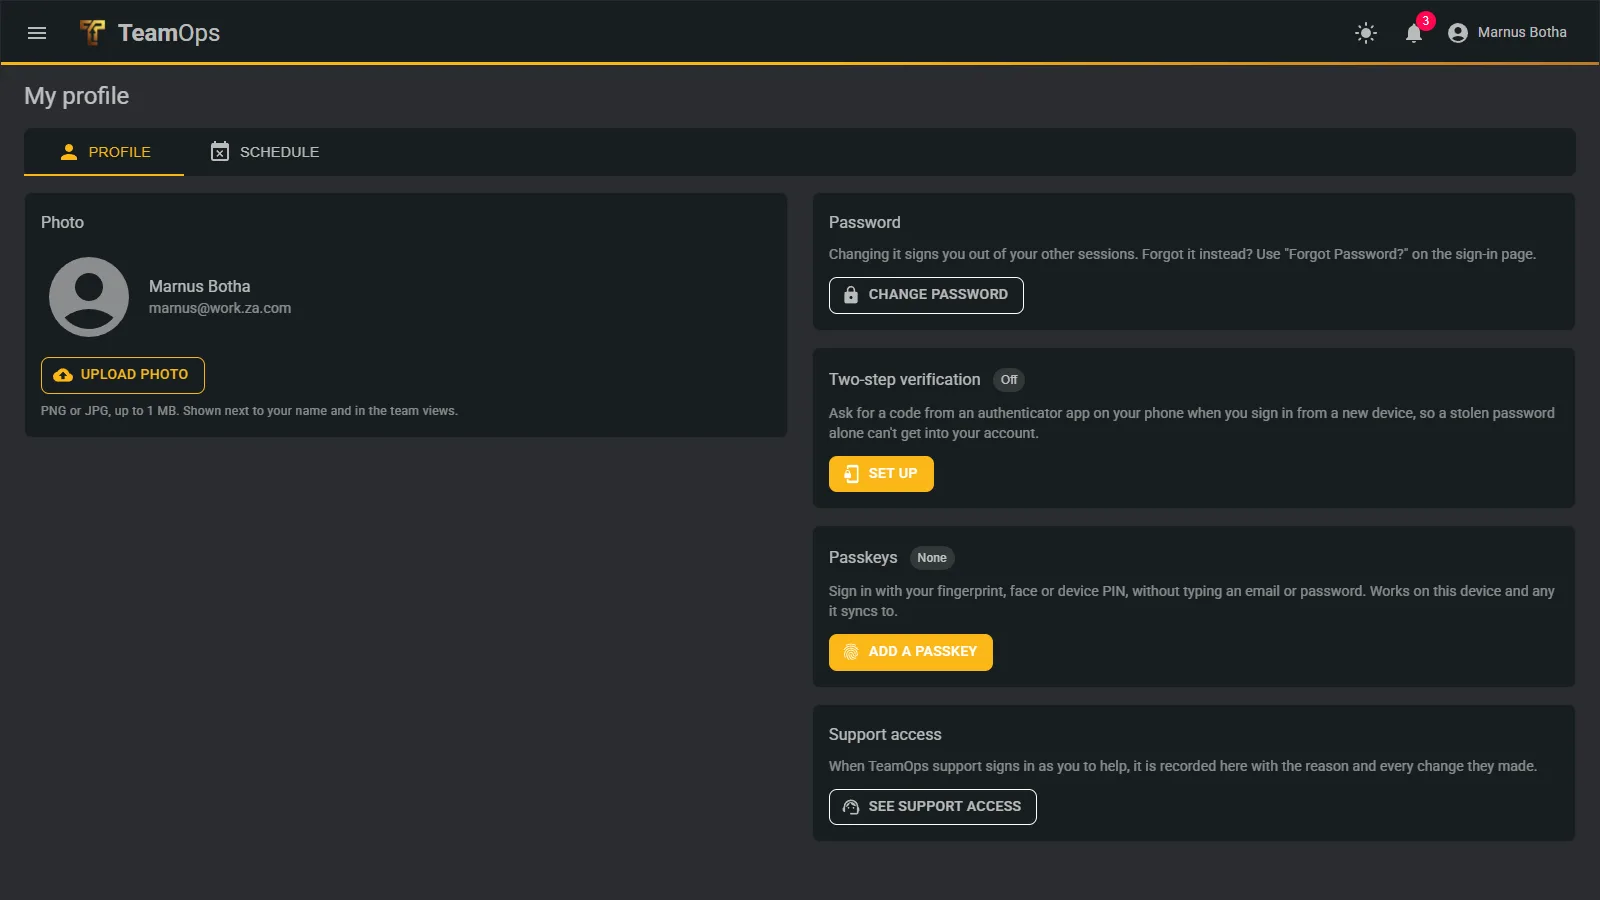Screen dimensions: 1600x900
Task: Switch to the Schedule tab
Action: point(265,152)
